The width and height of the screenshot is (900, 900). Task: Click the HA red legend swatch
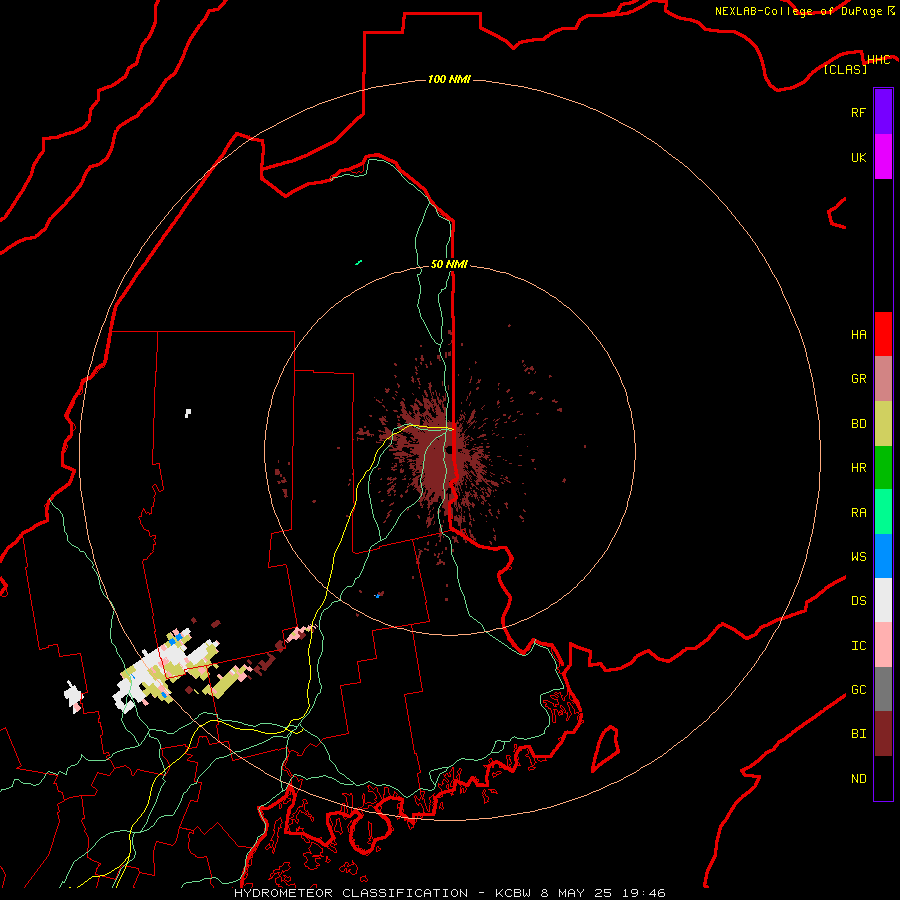click(x=883, y=334)
